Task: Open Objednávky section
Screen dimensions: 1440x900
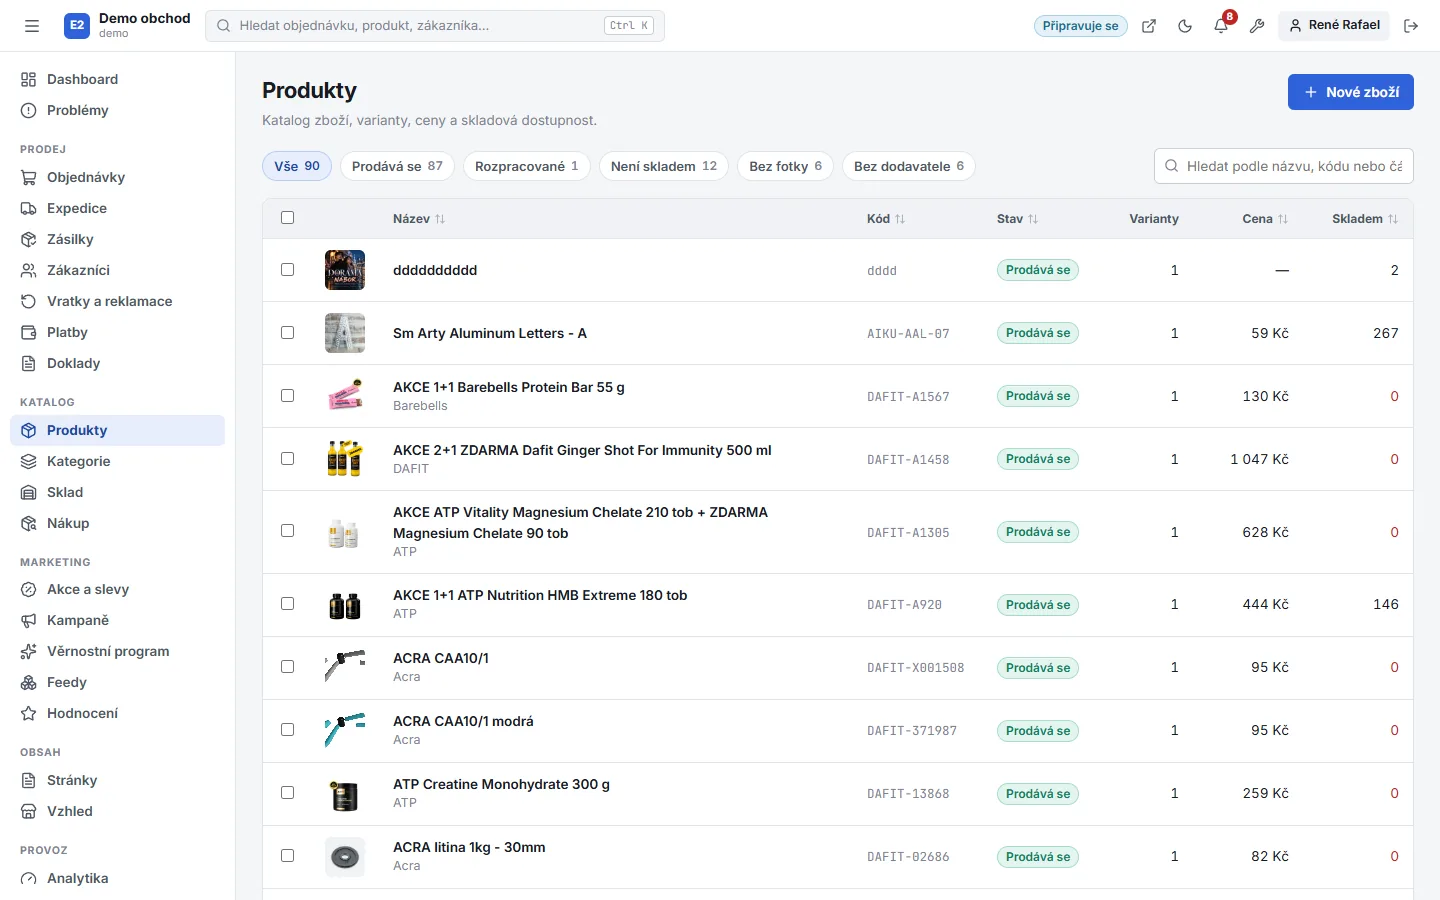Action: pos(117,177)
